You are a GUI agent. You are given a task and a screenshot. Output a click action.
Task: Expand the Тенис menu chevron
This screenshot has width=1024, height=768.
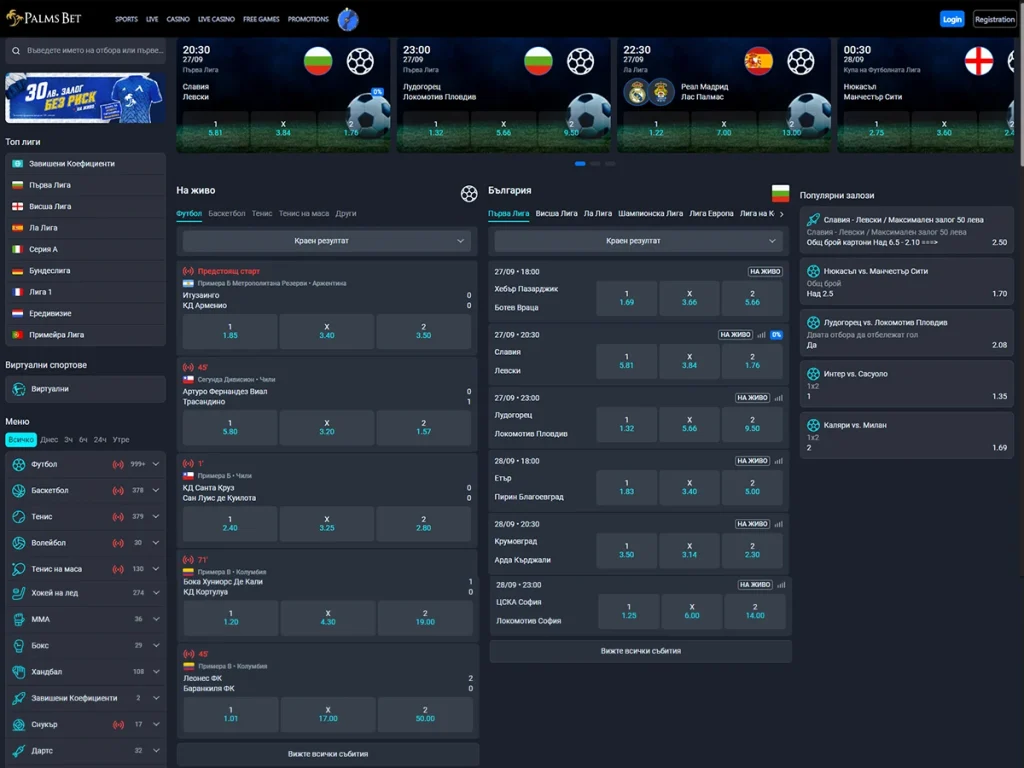(156, 517)
